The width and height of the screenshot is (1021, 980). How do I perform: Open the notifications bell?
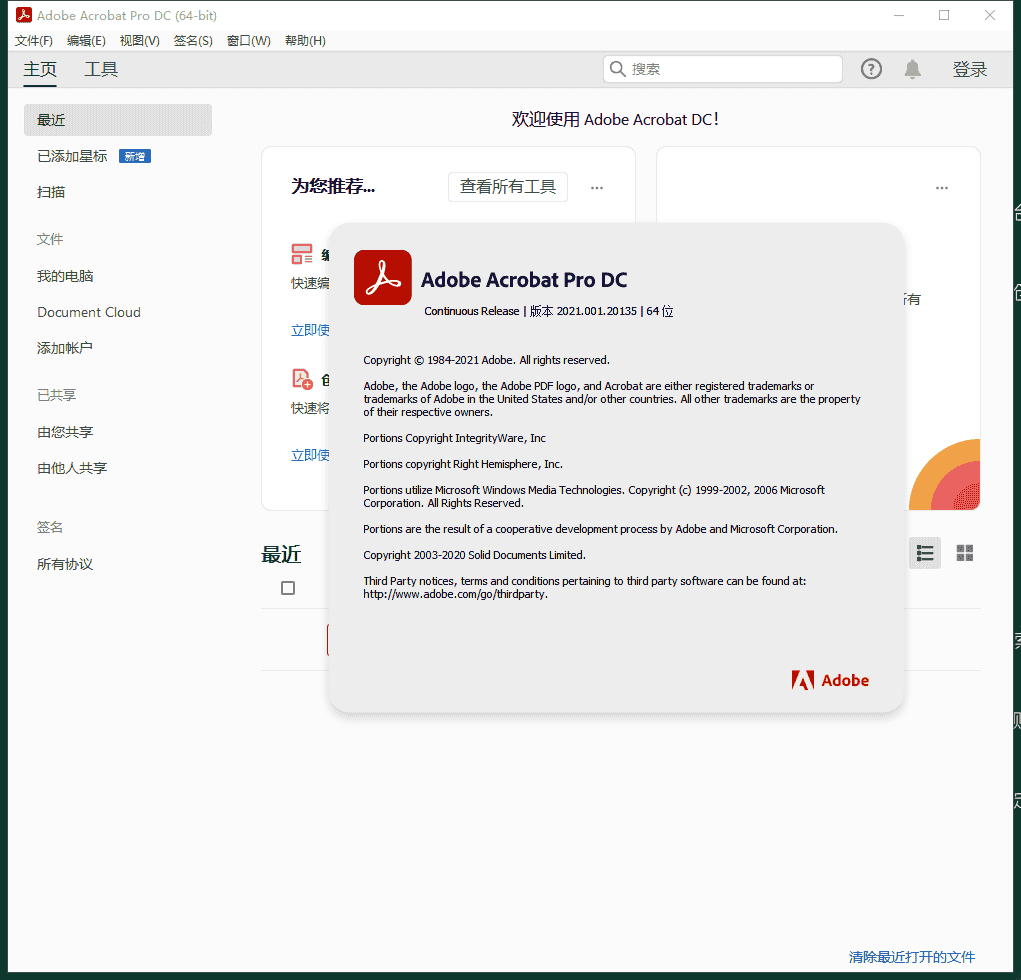912,69
